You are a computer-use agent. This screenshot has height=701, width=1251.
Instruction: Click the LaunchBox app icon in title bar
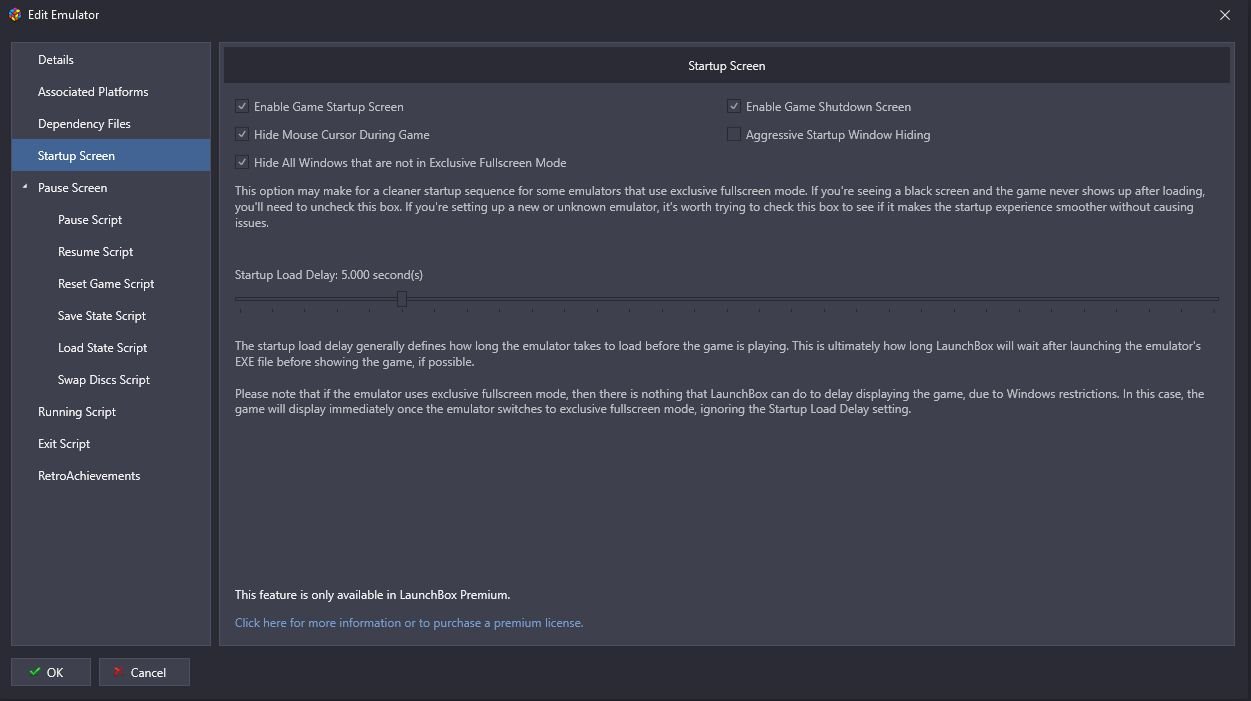(x=15, y=15)
